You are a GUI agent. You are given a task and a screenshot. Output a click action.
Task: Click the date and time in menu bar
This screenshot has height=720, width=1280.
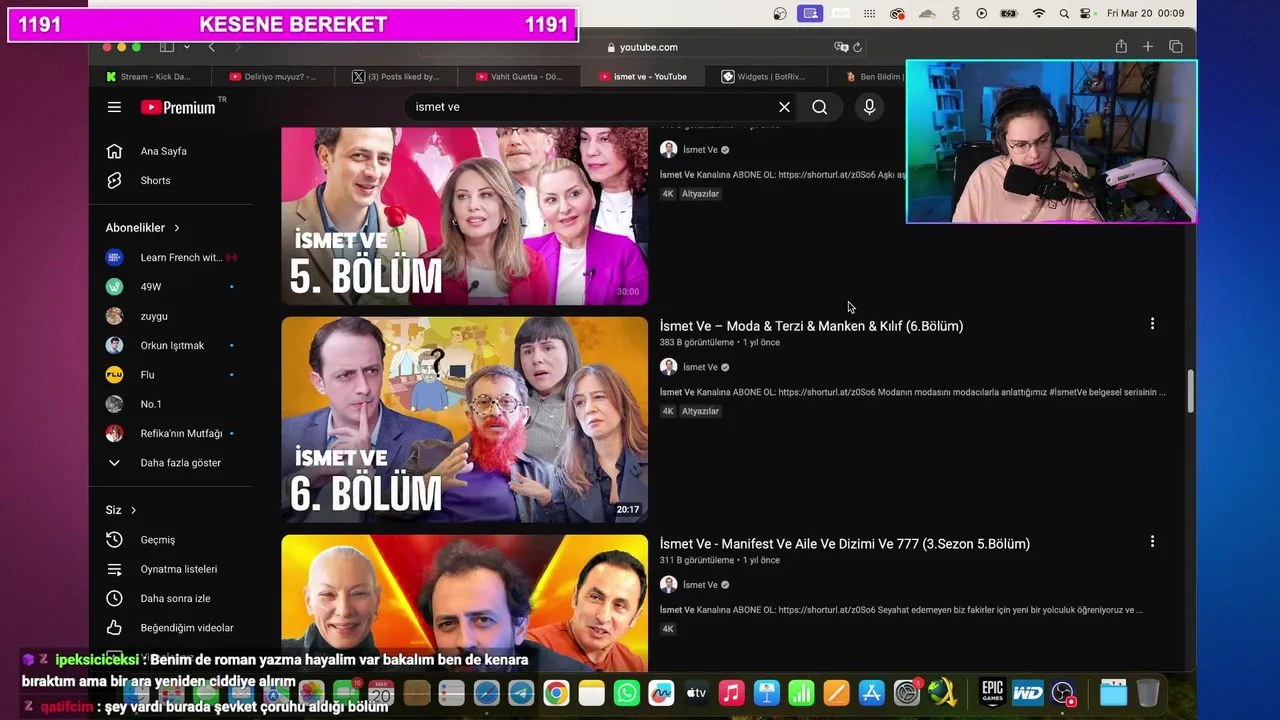click(x=1145, y=13)
